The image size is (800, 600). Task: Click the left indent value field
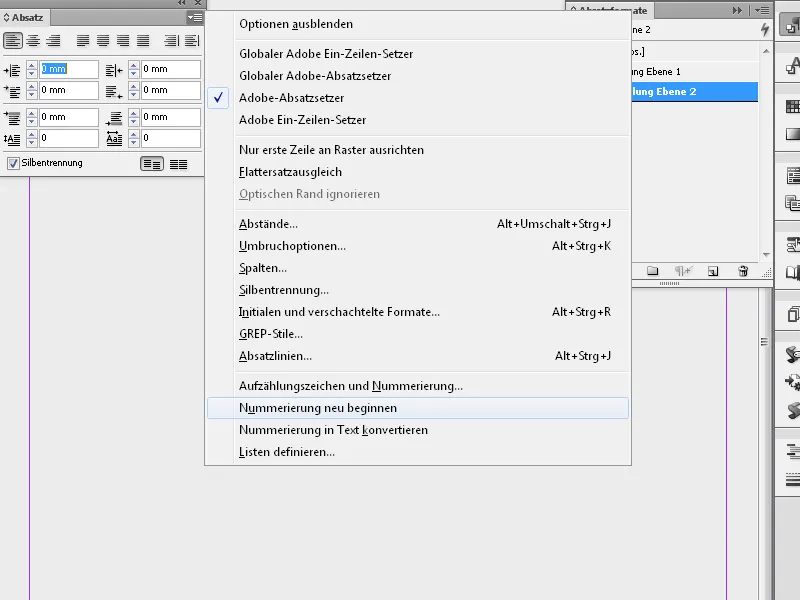pyautogui.click(x=68, y=69)
